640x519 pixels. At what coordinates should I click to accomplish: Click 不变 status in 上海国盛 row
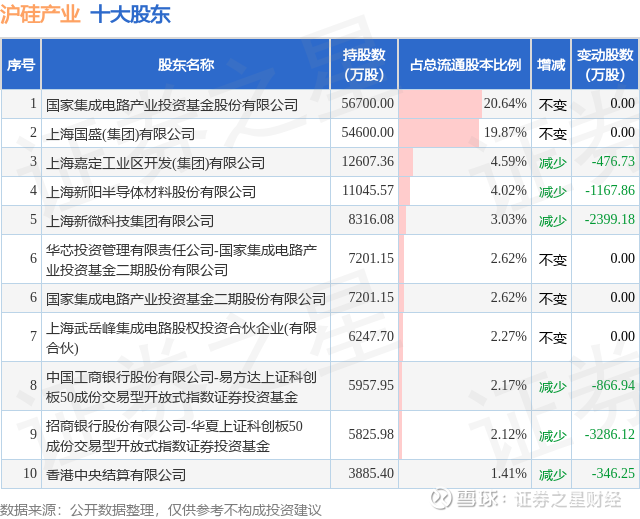coord(552,133)
